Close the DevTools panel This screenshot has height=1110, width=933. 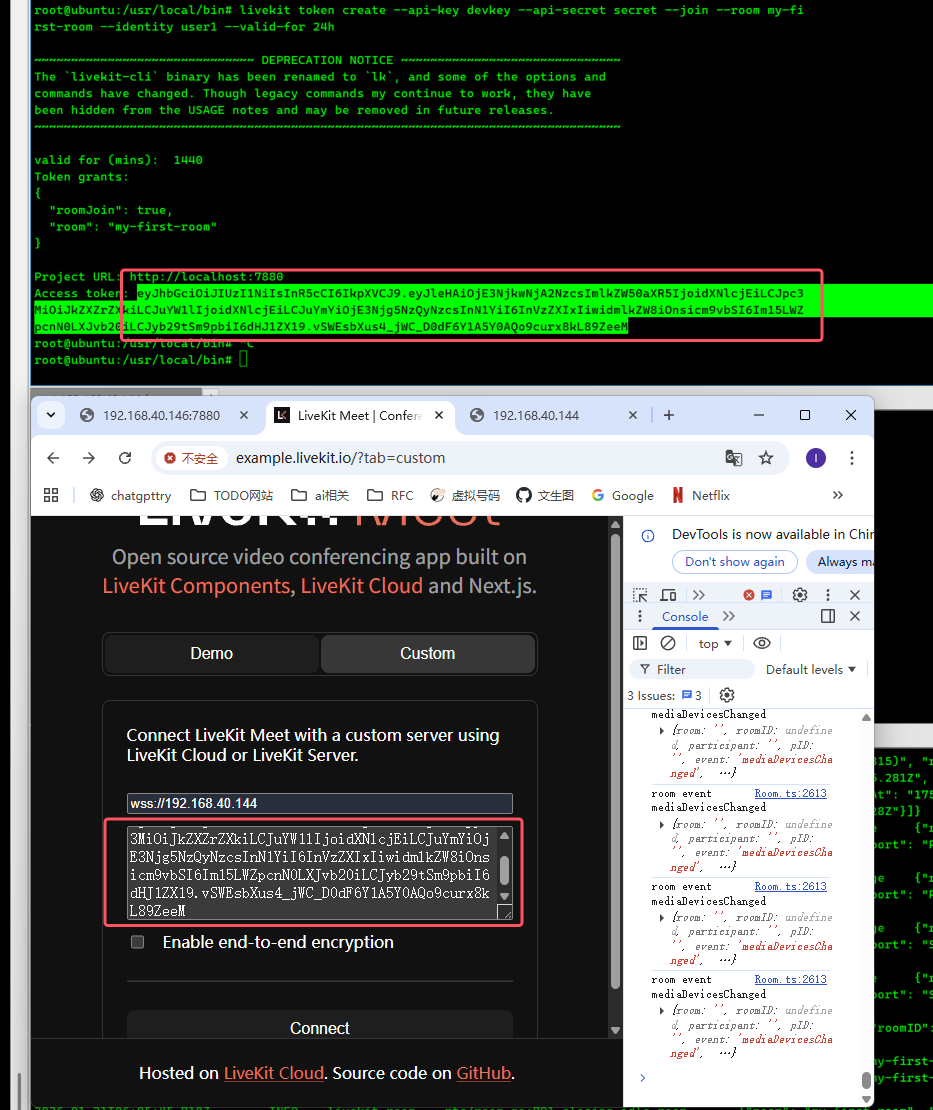pos(855,595)
